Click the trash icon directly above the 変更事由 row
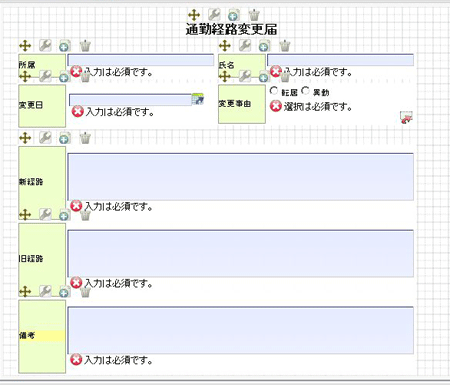 [x=285, y=77]
